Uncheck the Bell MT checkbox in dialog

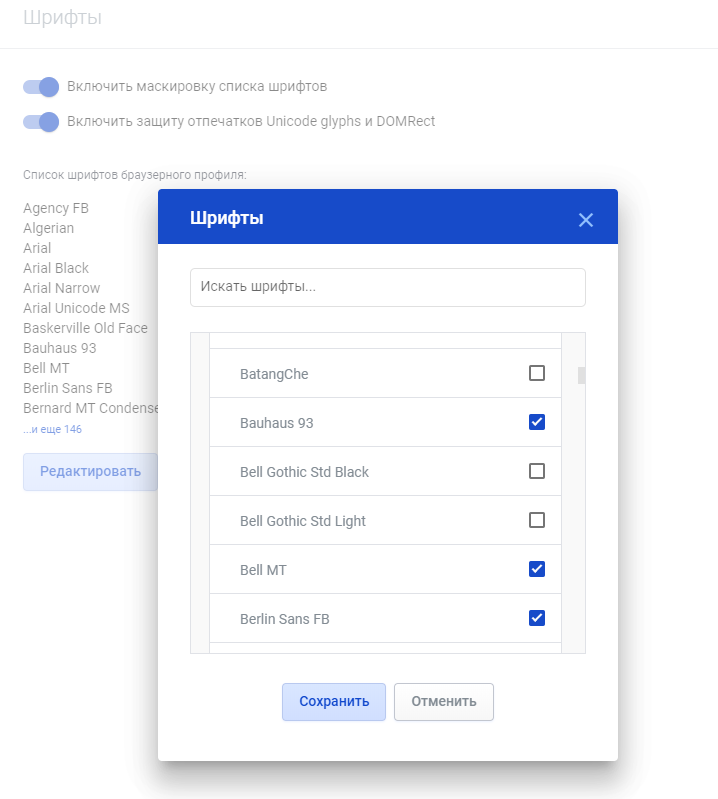[537, 569]
